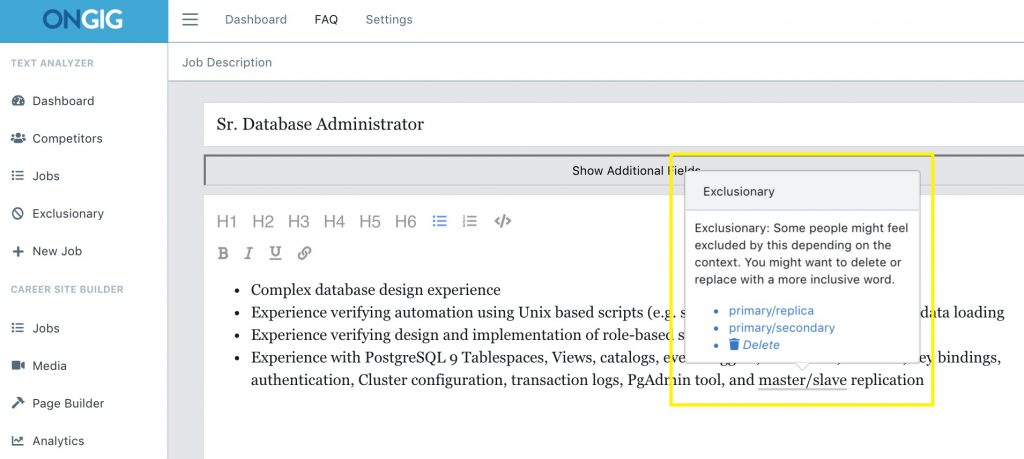1024x459 pixels.
Task: Open Exclusionary in the sidebar
Action: click(68, 214)
